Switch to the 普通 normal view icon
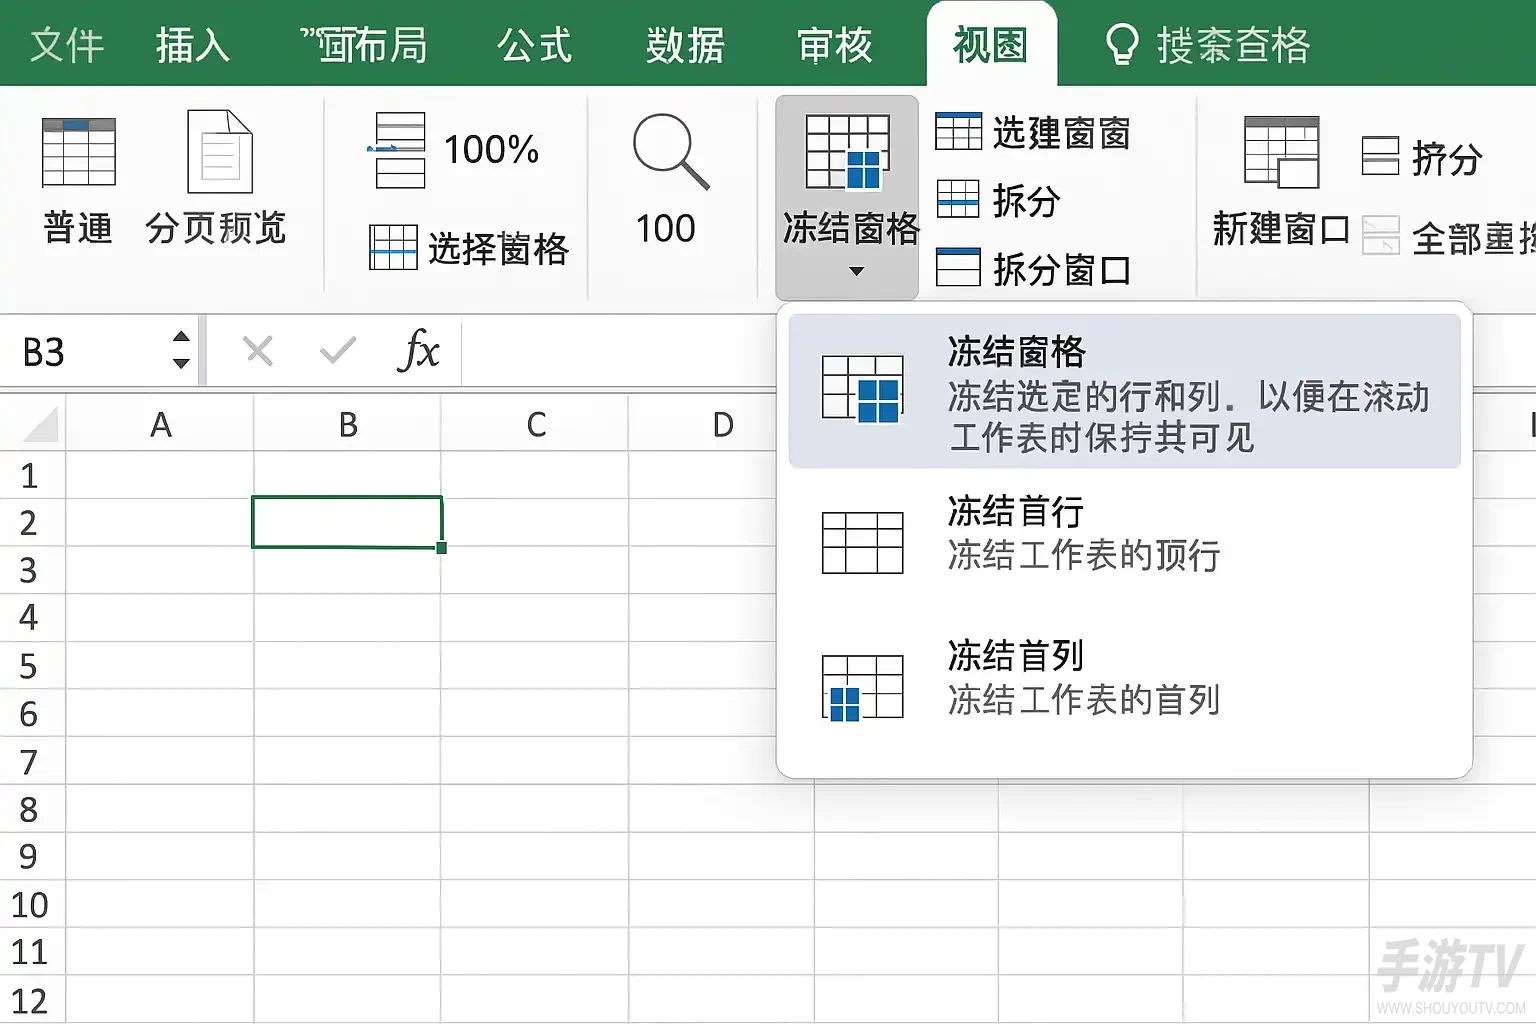 (x=78, y=152)
